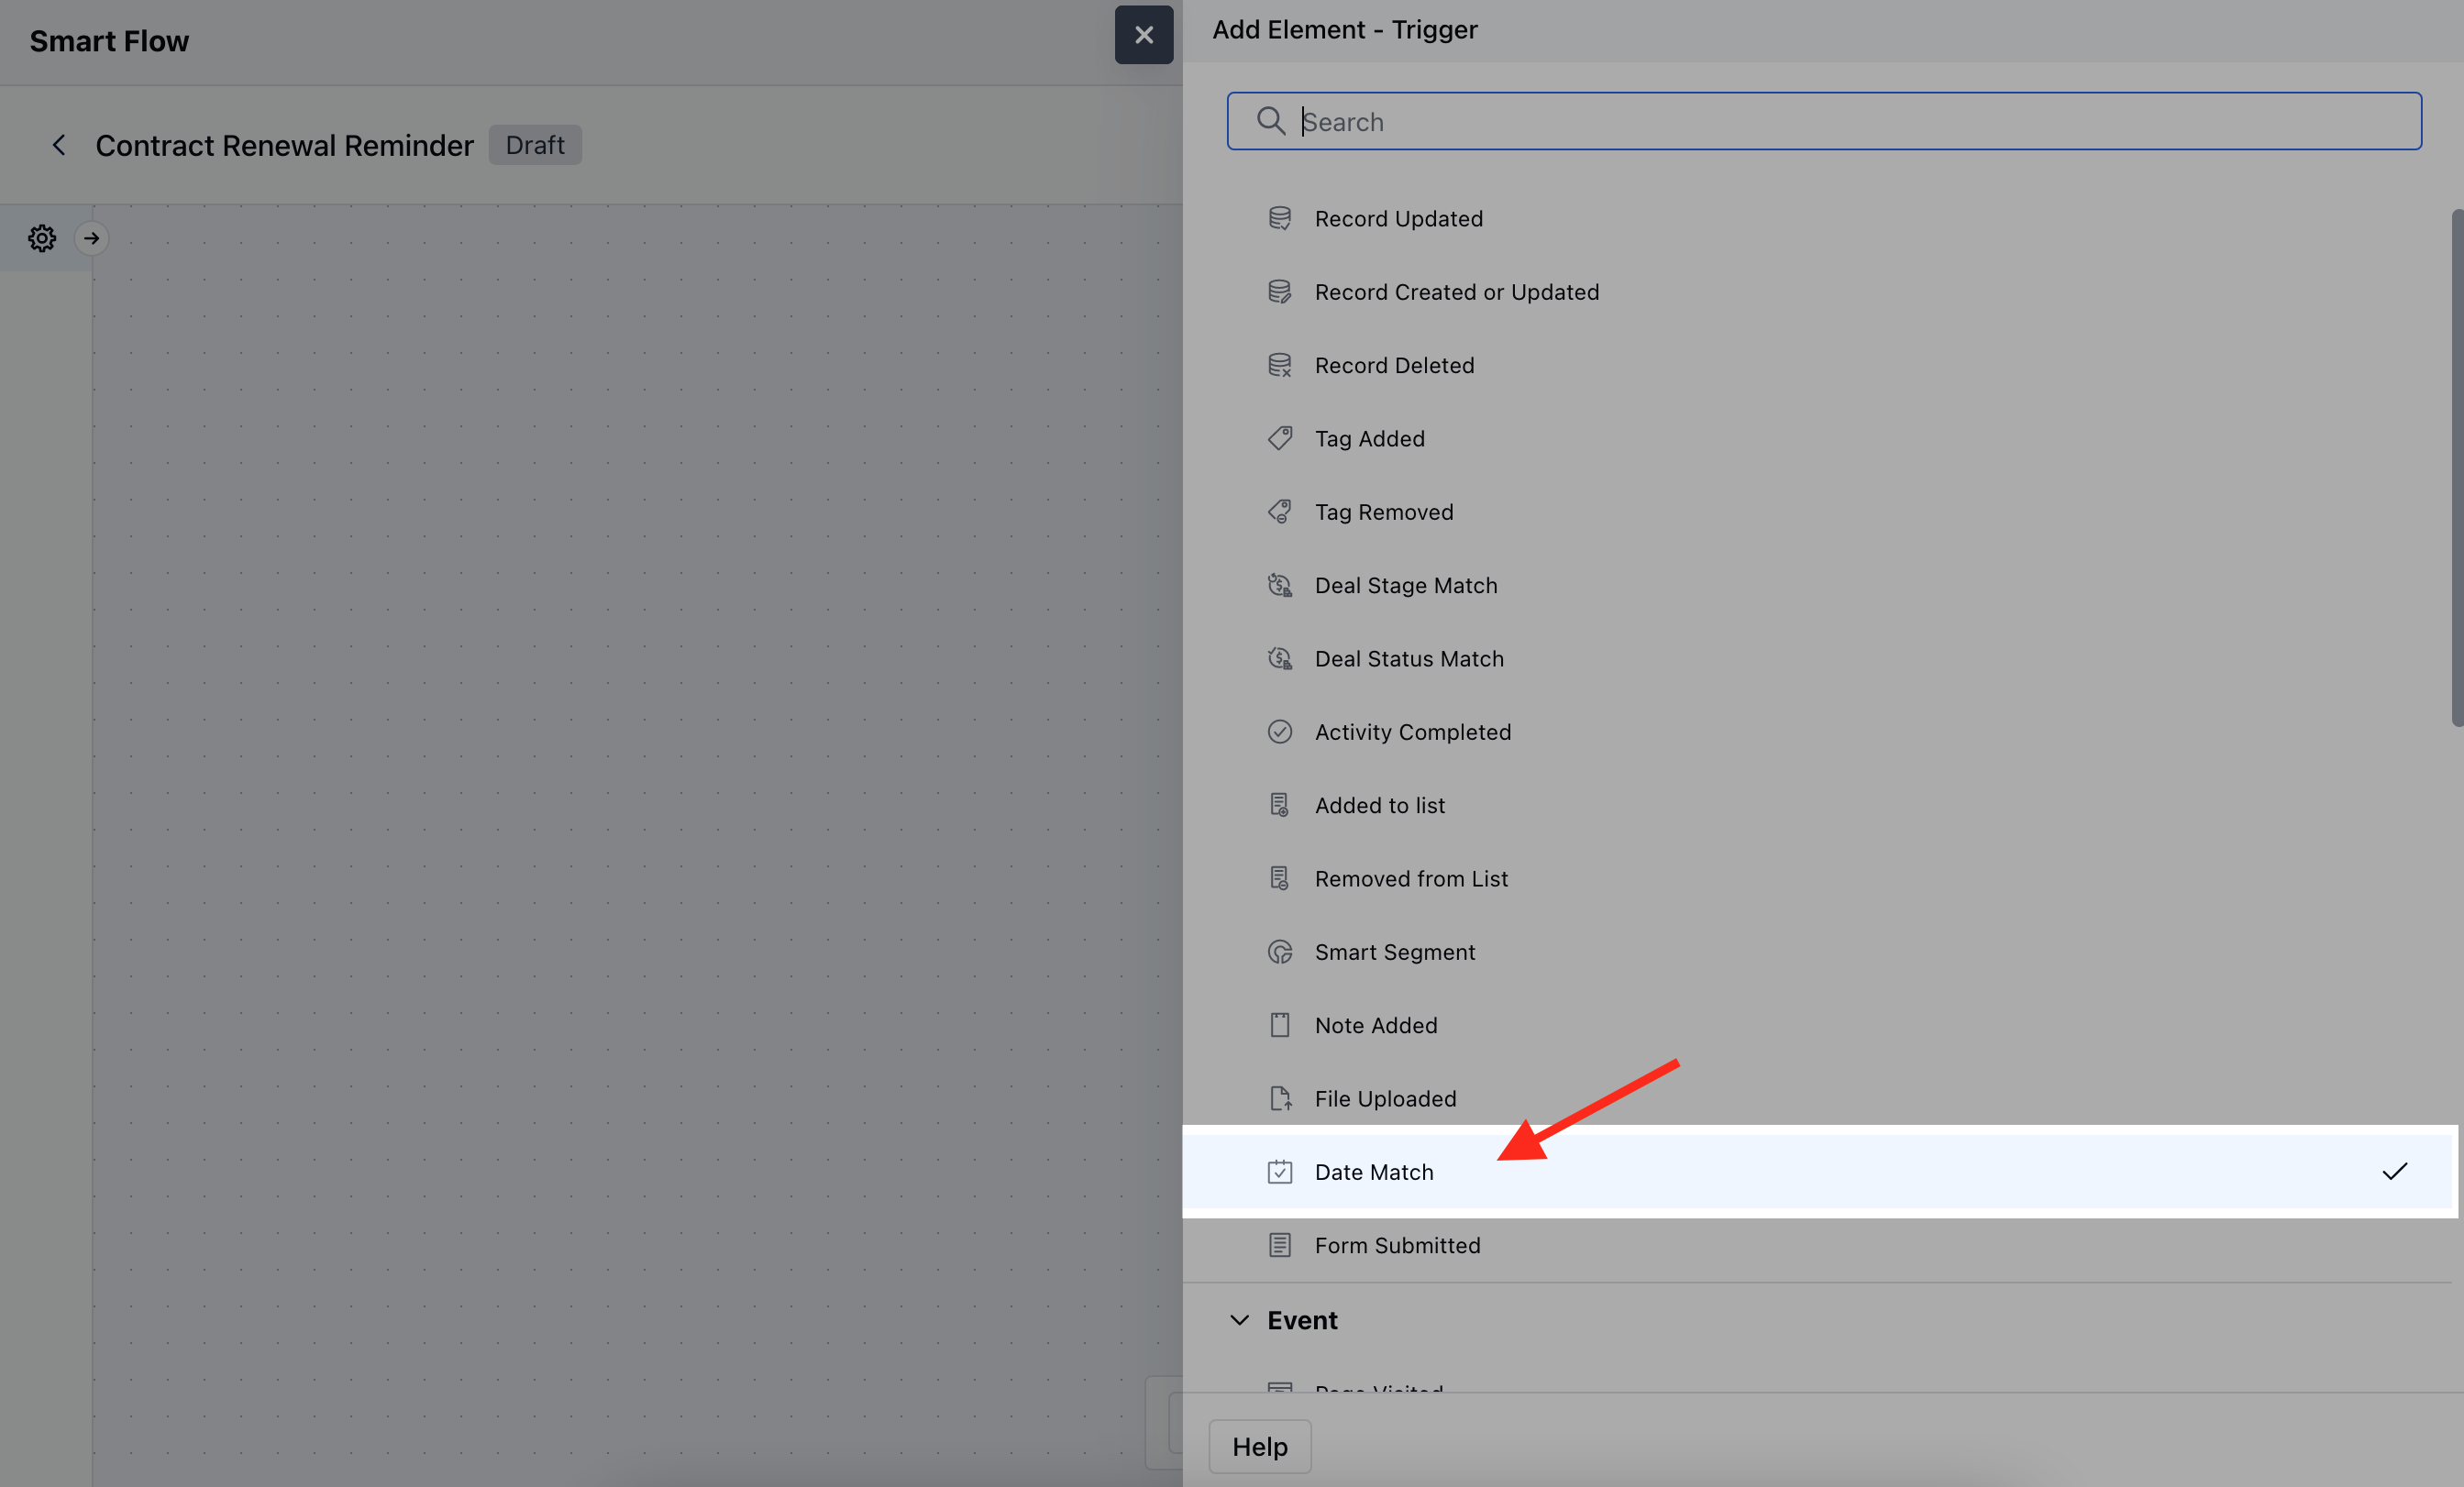Click the trigger list scrollbar
This screenshot has width=2464, height=1487.
[x=2456, y=468]
